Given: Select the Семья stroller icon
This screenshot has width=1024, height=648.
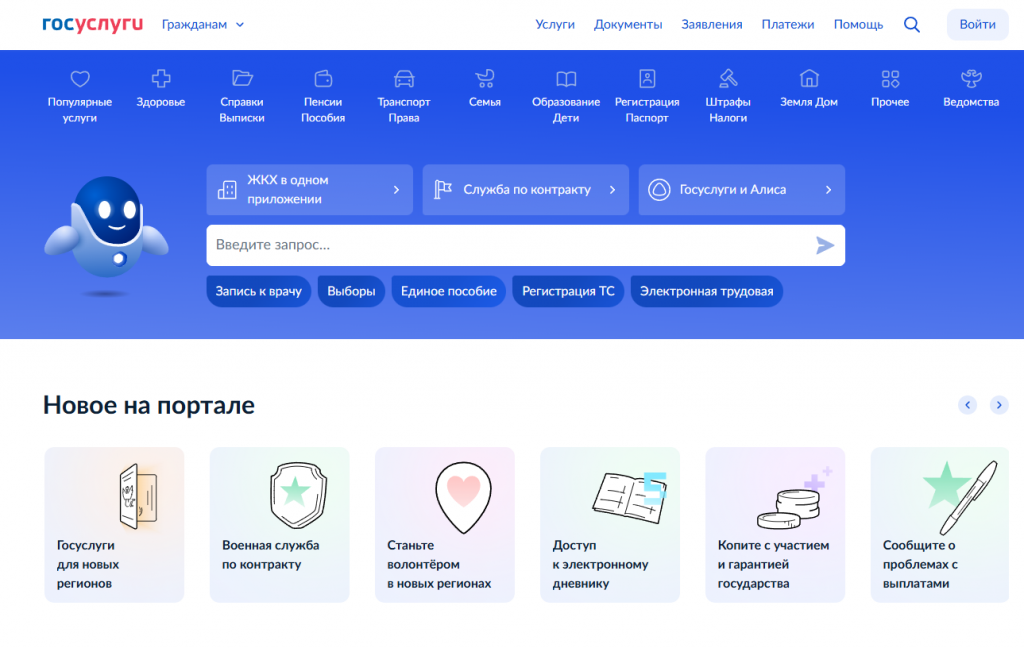Looking at the screenshot, I should tap(485, 79).
